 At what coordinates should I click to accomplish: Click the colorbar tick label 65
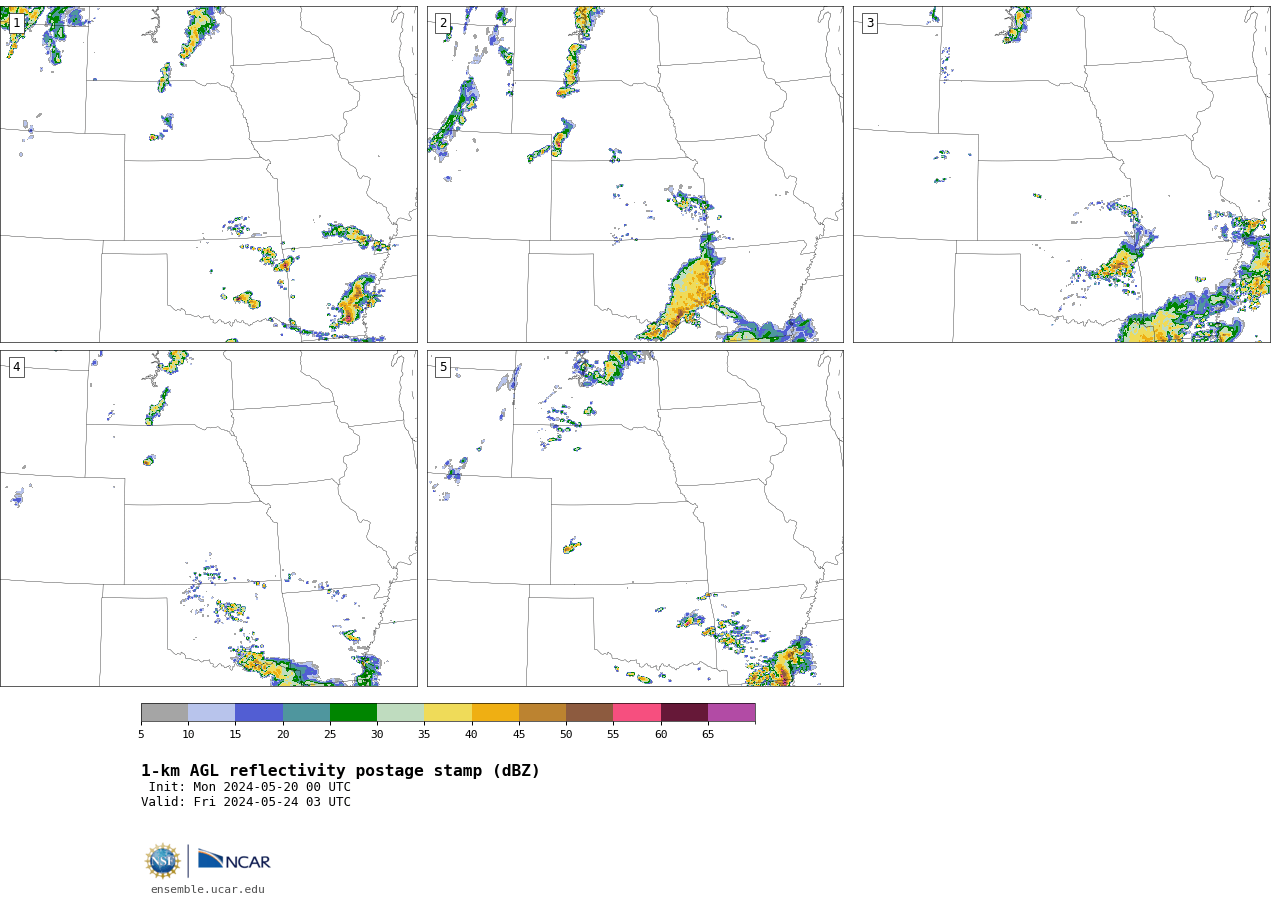pos(708,735)
